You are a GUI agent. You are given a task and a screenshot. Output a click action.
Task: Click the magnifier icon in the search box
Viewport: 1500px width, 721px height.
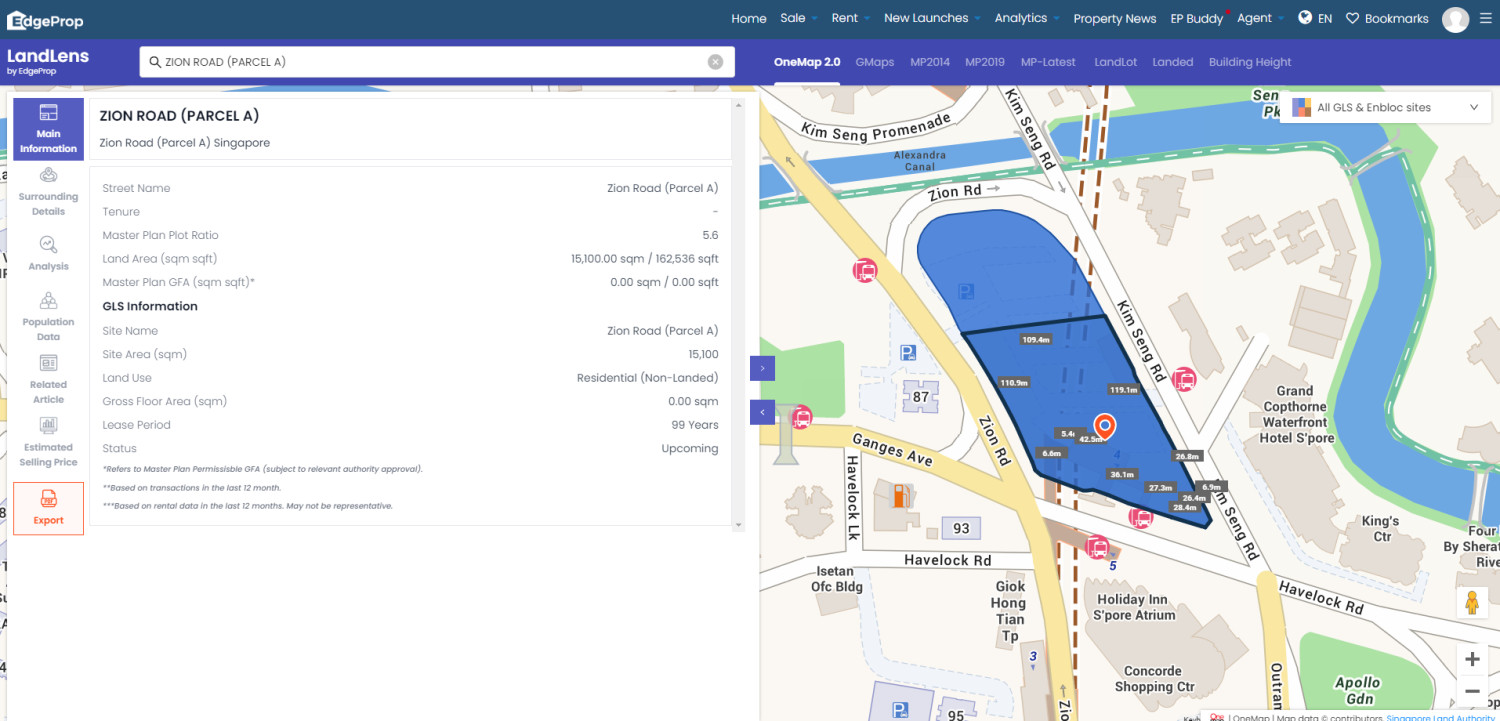click(155, 62)
